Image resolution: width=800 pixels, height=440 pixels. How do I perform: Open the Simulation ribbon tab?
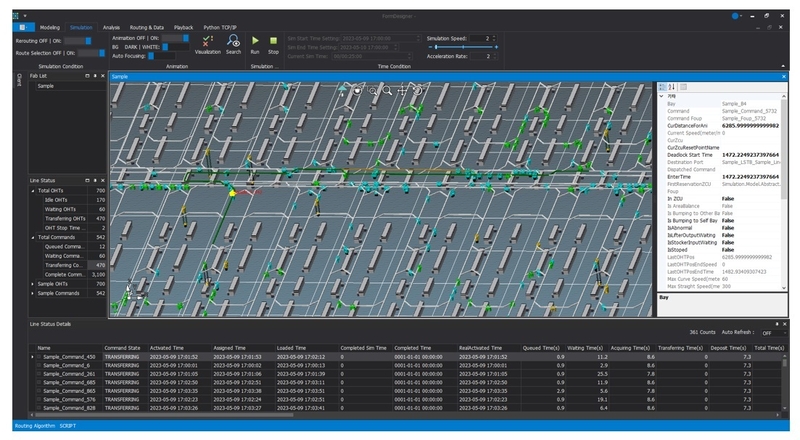tap(81, 28)
